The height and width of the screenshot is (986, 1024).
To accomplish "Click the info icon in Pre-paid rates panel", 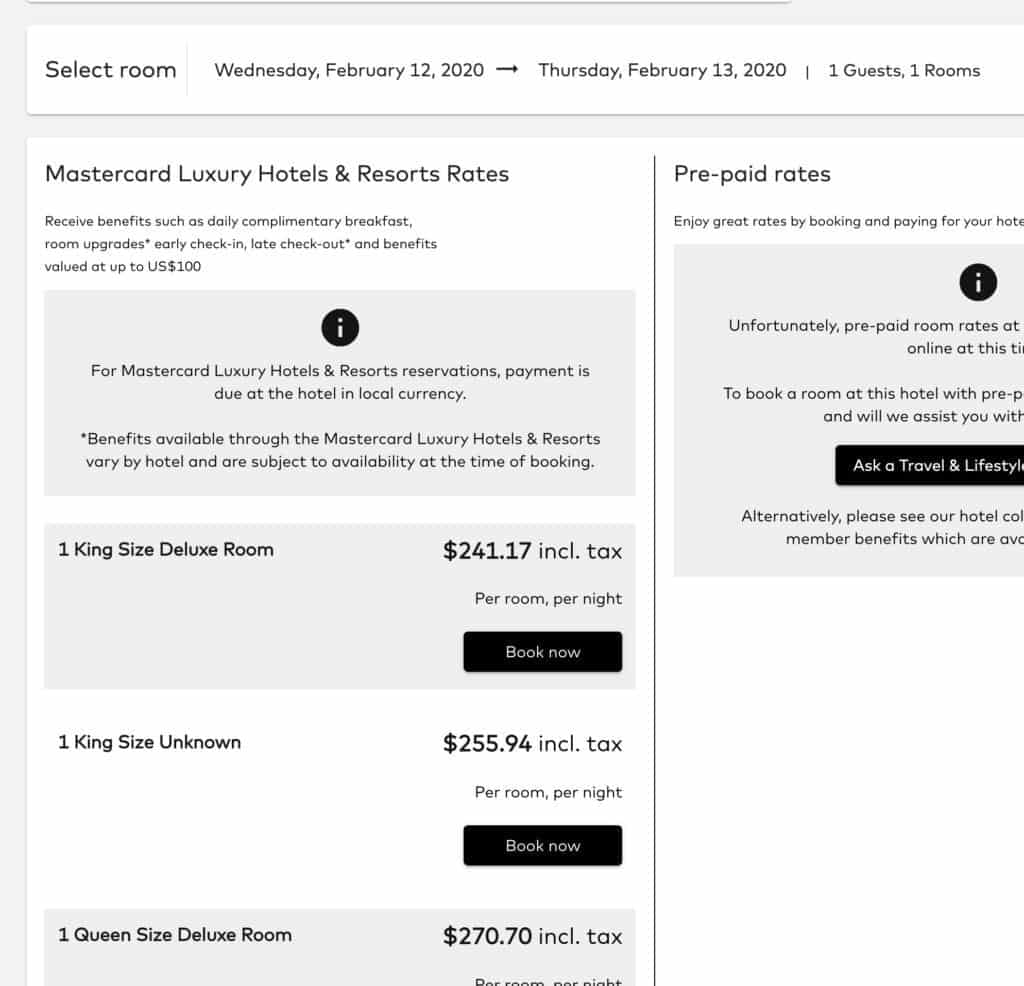I will click(x=978, y=282).
